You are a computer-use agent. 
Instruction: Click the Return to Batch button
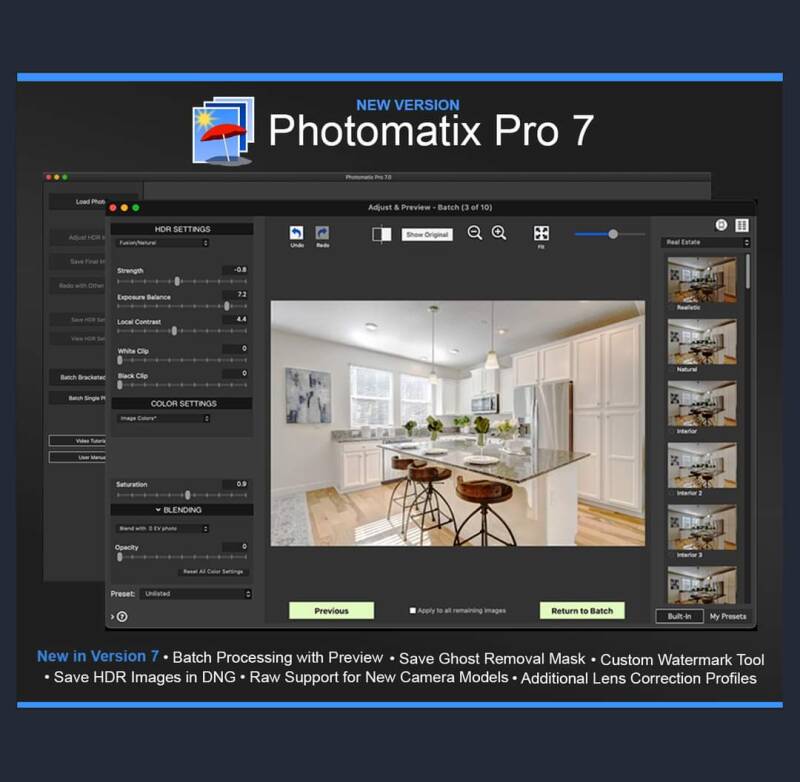point(582,610)
